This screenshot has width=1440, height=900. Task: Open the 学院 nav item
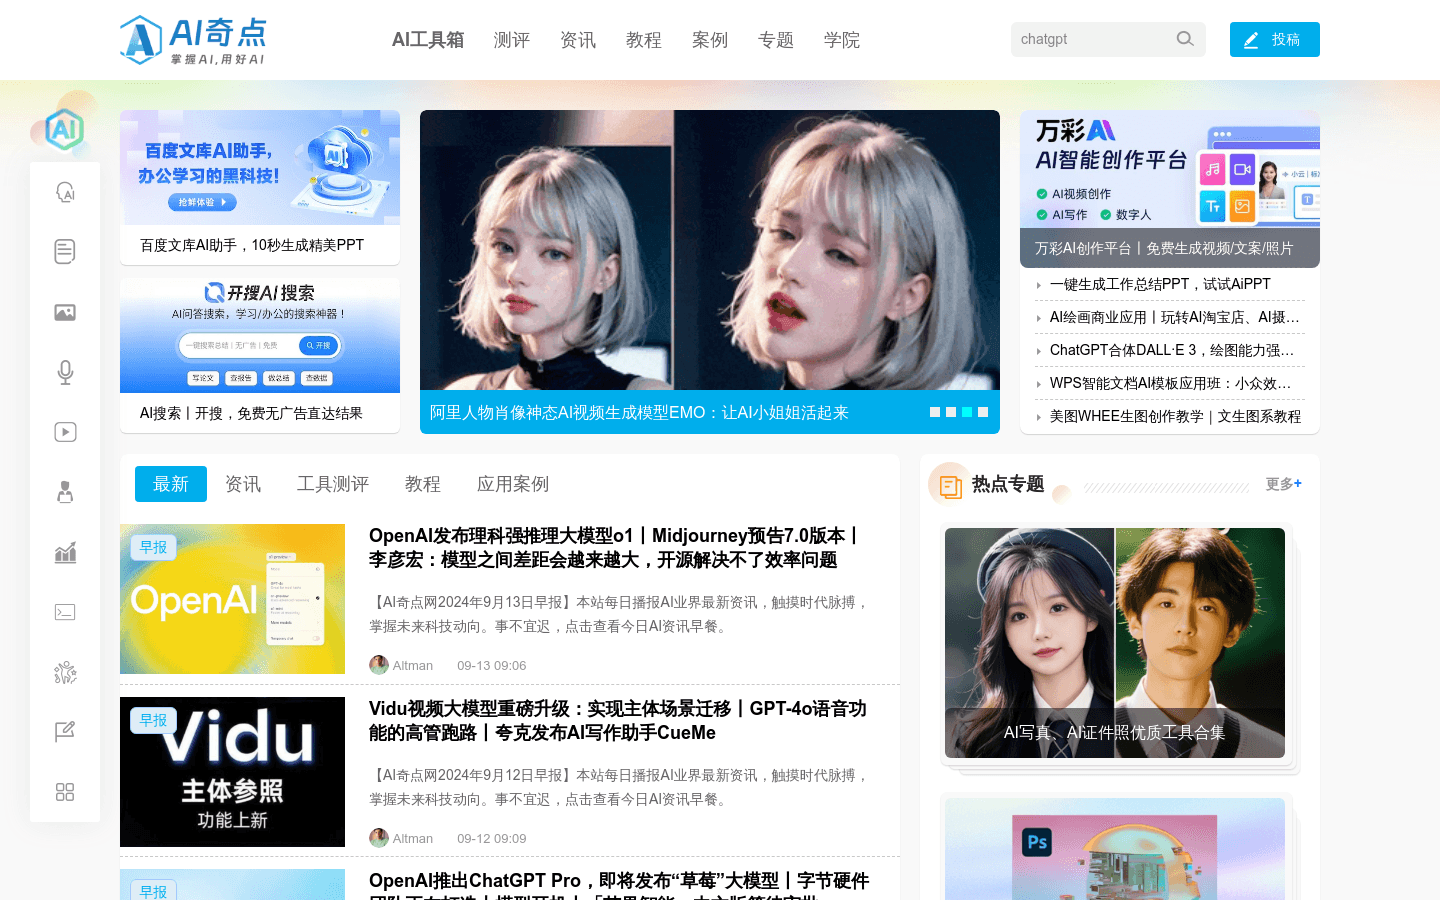point(841,40)
